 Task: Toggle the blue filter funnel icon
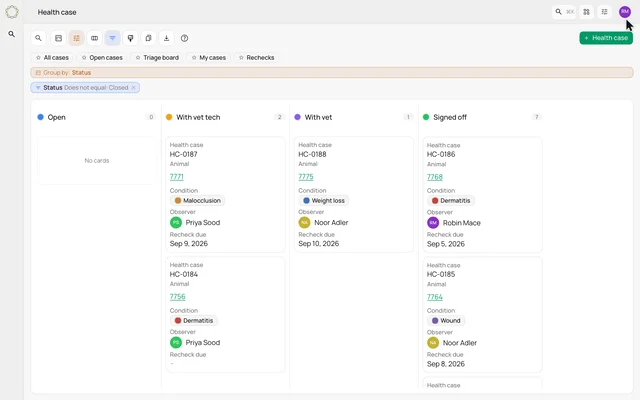112,38
